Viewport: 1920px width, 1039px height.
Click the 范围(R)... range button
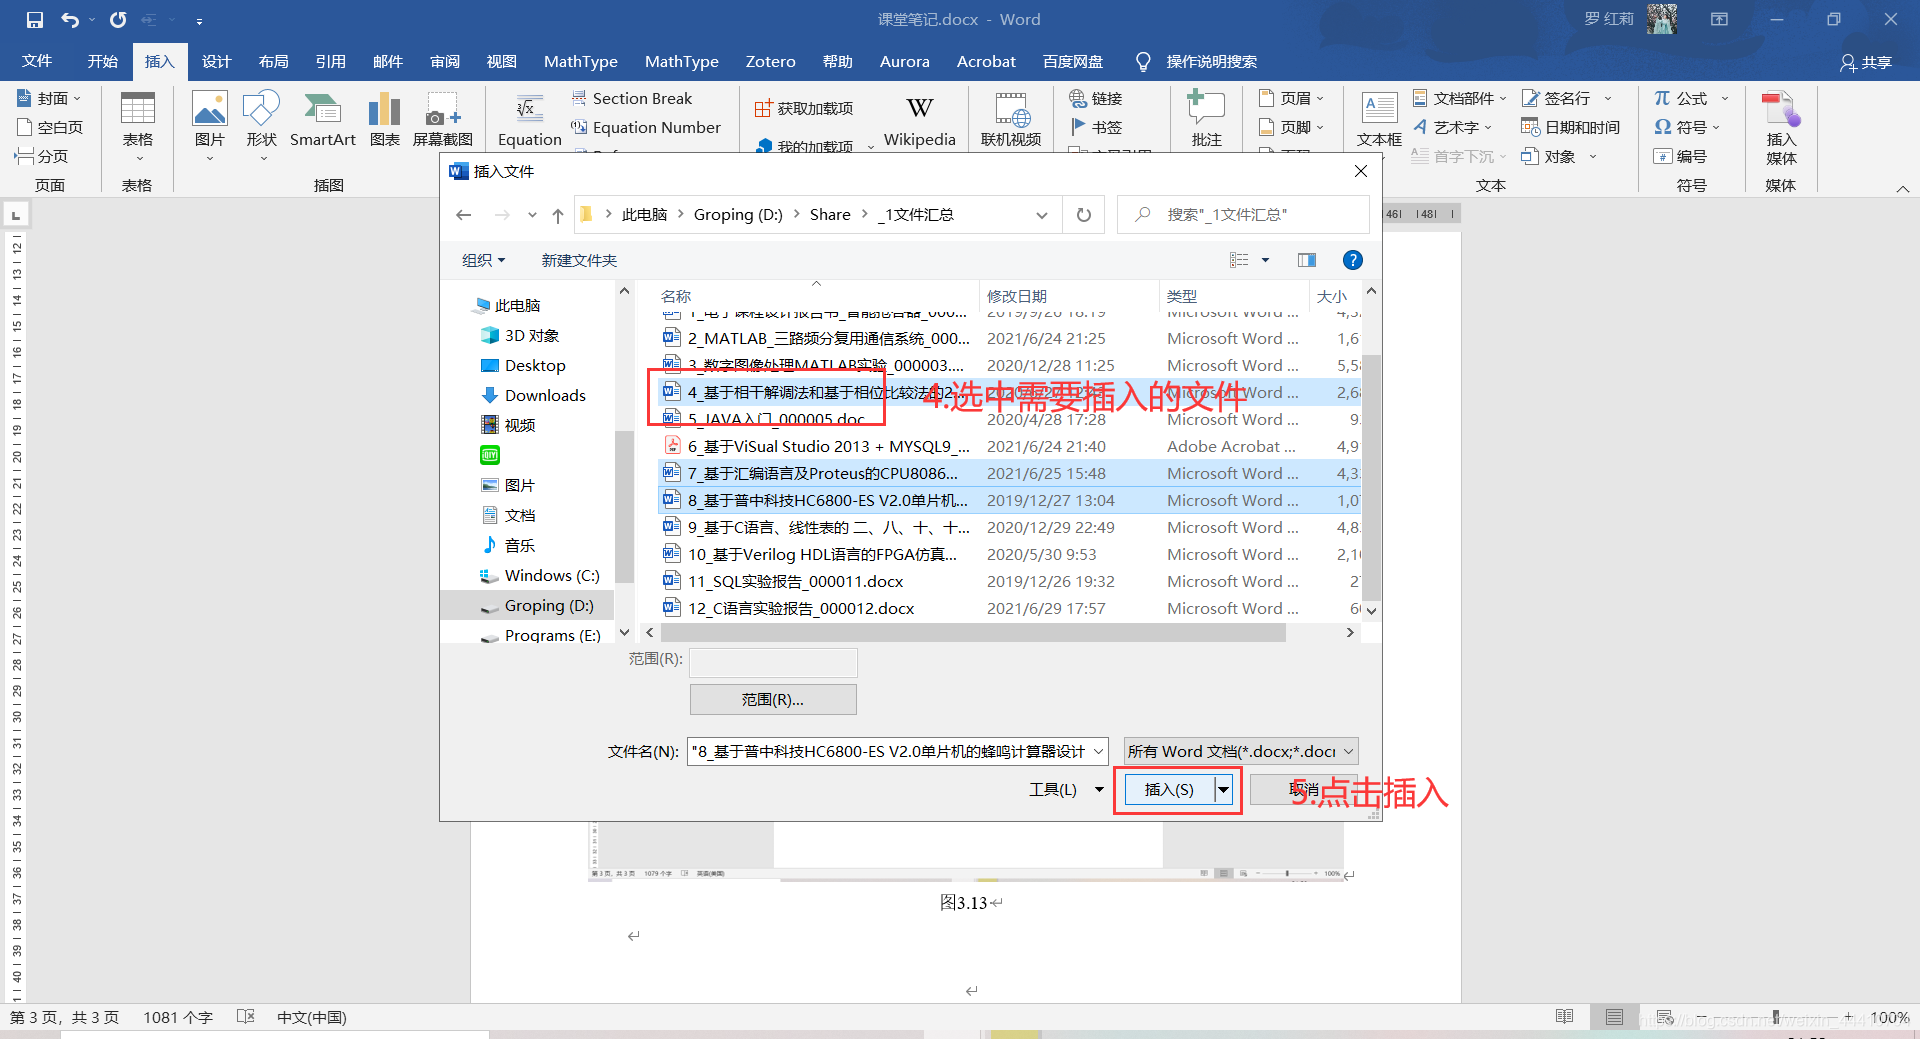point(773,700)
